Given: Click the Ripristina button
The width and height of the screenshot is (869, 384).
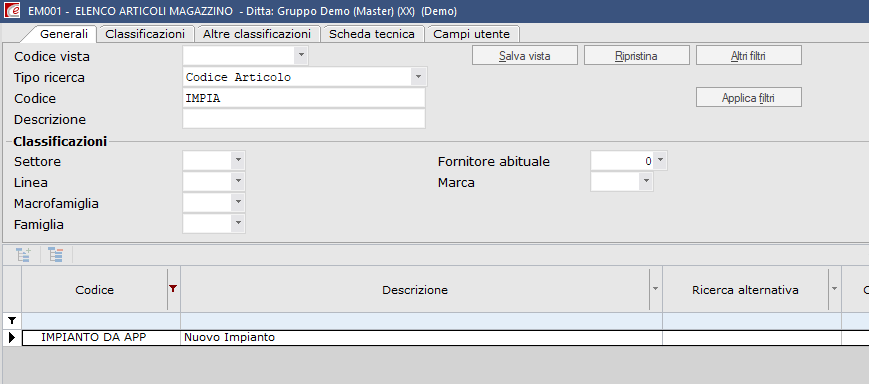Looking at the screenshot, I should [x=637, y=55].
